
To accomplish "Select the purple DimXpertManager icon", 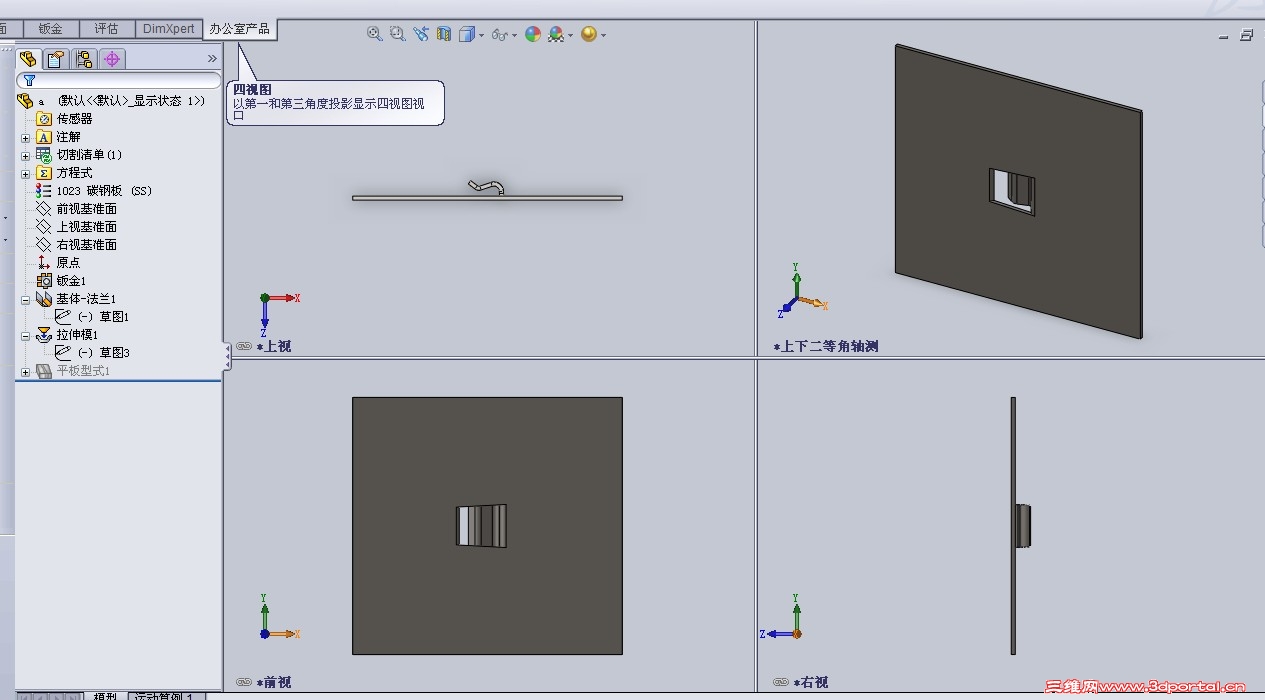I will coord(112,58).
